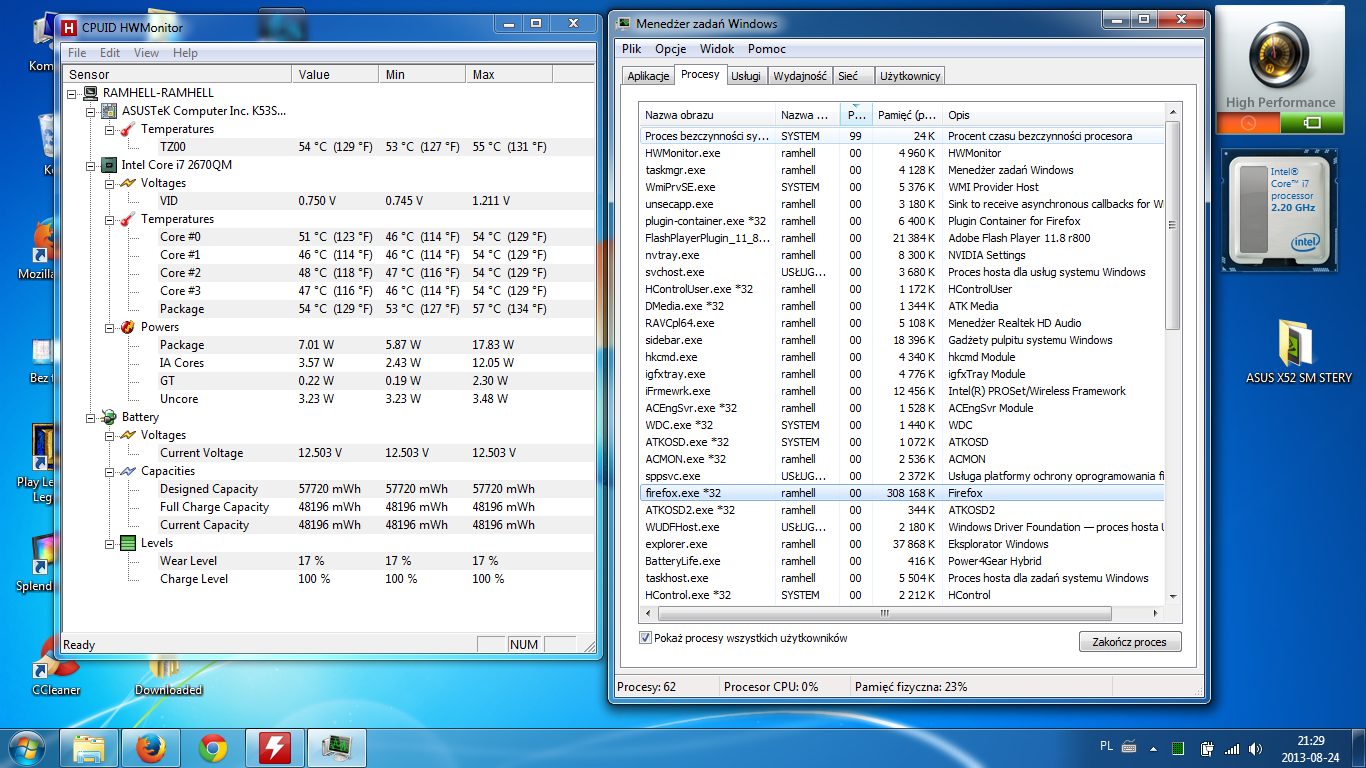Viewport: 1366px width, 768px height.
Task: Click the battery icon beside the Battery node
Action: (109, 417)
